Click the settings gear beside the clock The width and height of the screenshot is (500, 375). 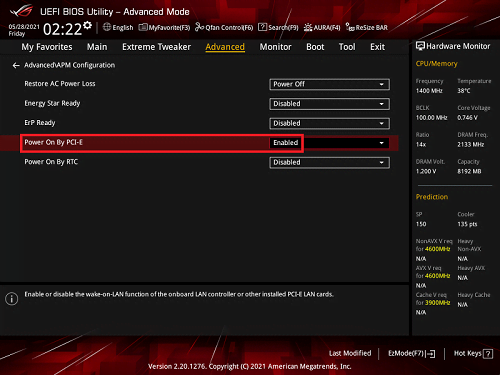(88, 25)
